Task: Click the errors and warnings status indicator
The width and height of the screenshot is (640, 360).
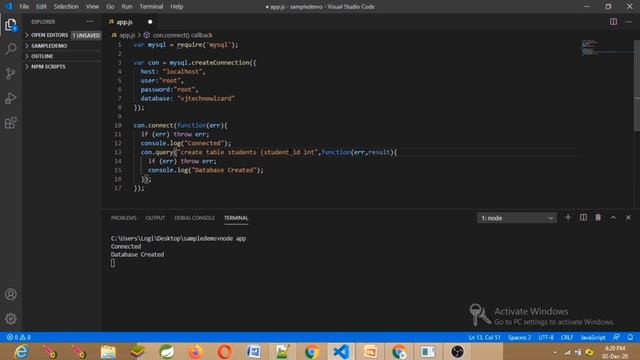Action: (x=18, y=338)
